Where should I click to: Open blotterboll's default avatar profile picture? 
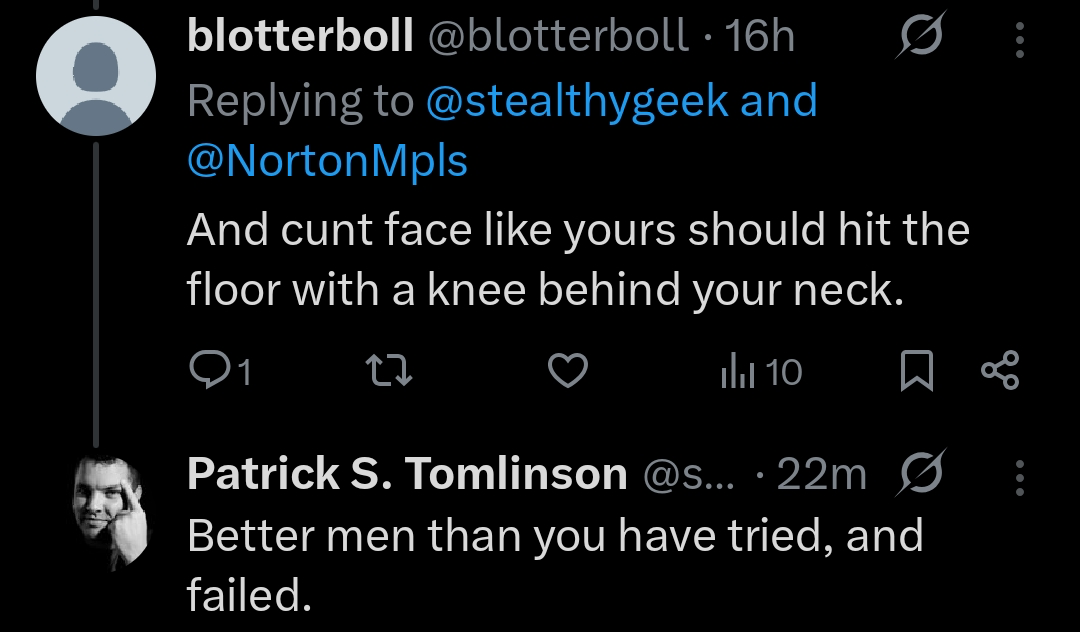(96, 76)
